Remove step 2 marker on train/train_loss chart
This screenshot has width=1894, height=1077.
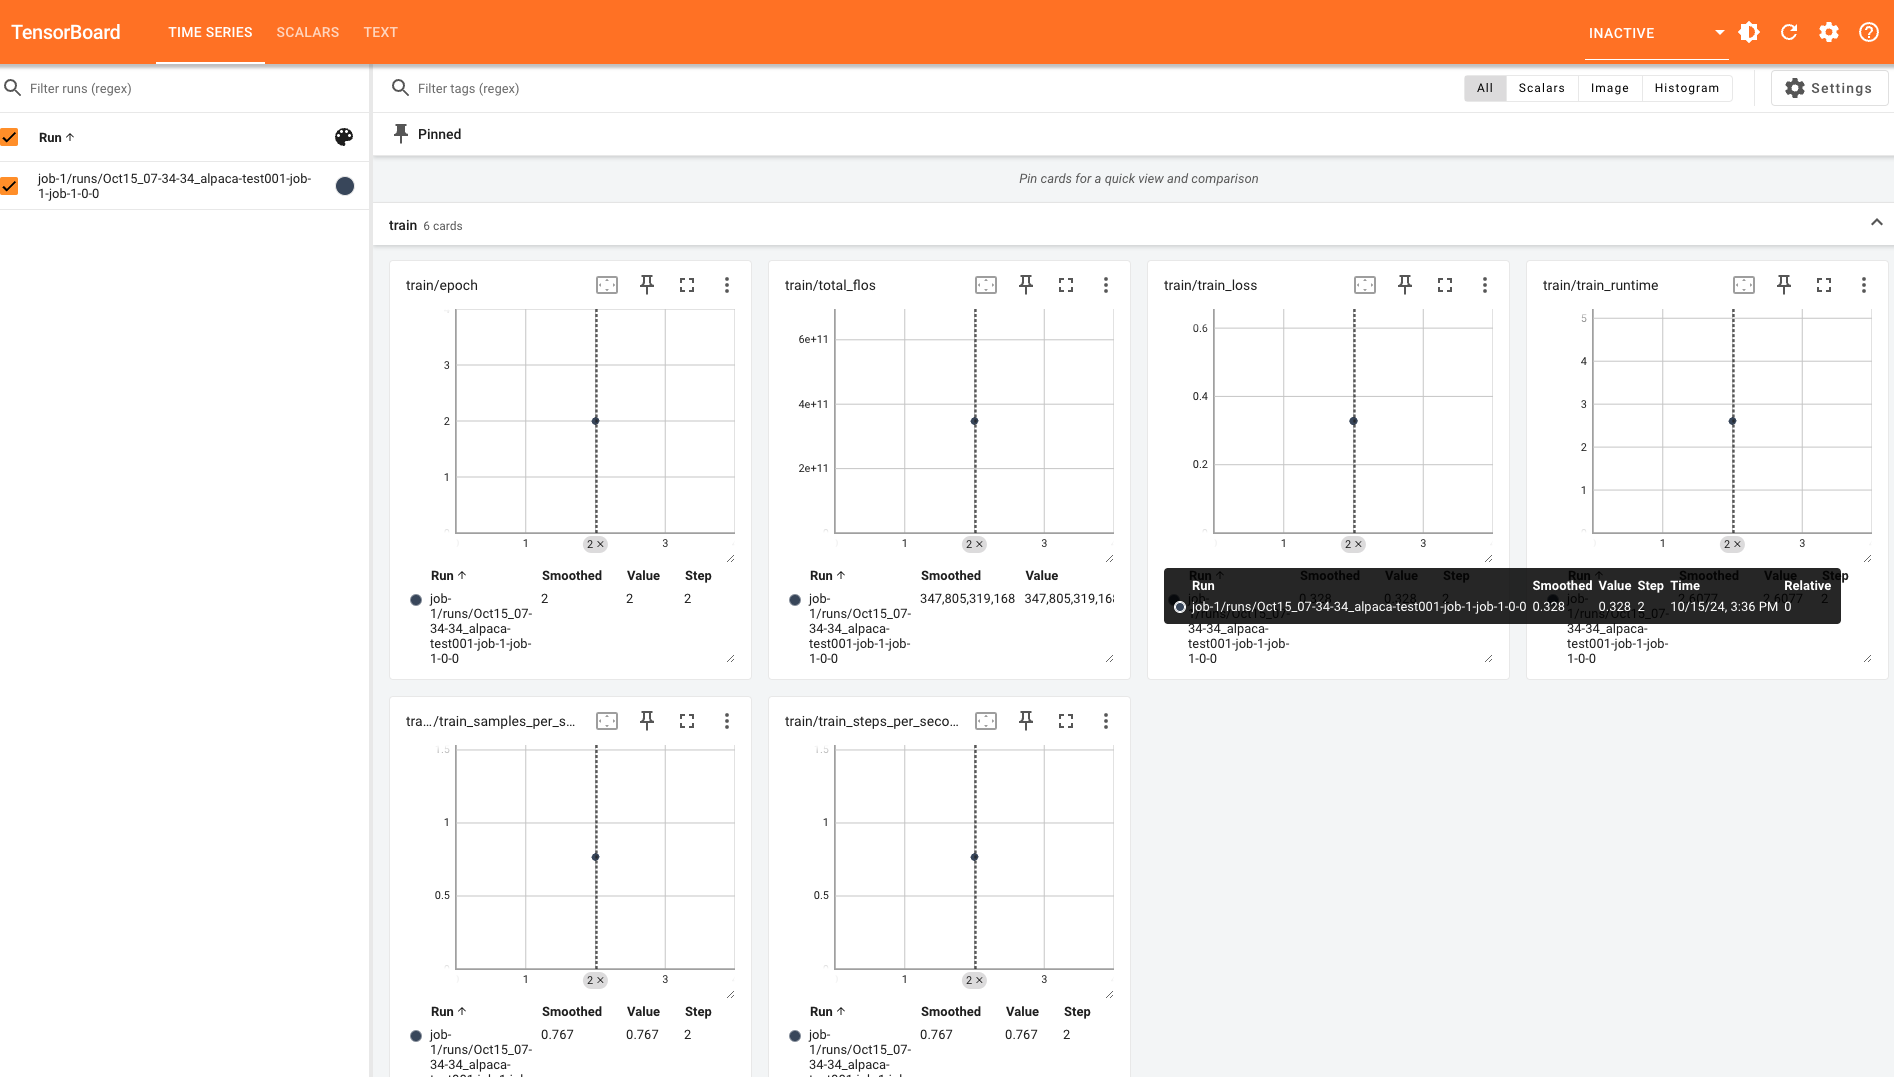[x=1359, y=545]
